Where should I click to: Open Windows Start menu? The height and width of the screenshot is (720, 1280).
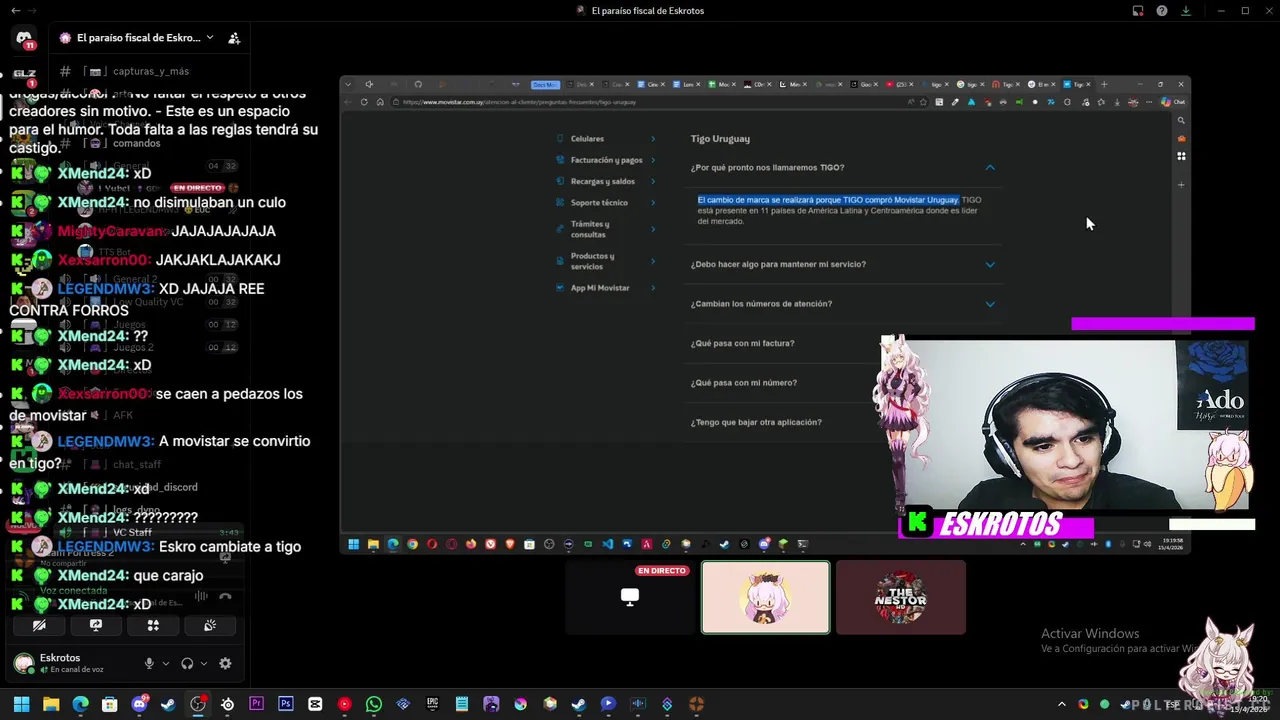21,704
